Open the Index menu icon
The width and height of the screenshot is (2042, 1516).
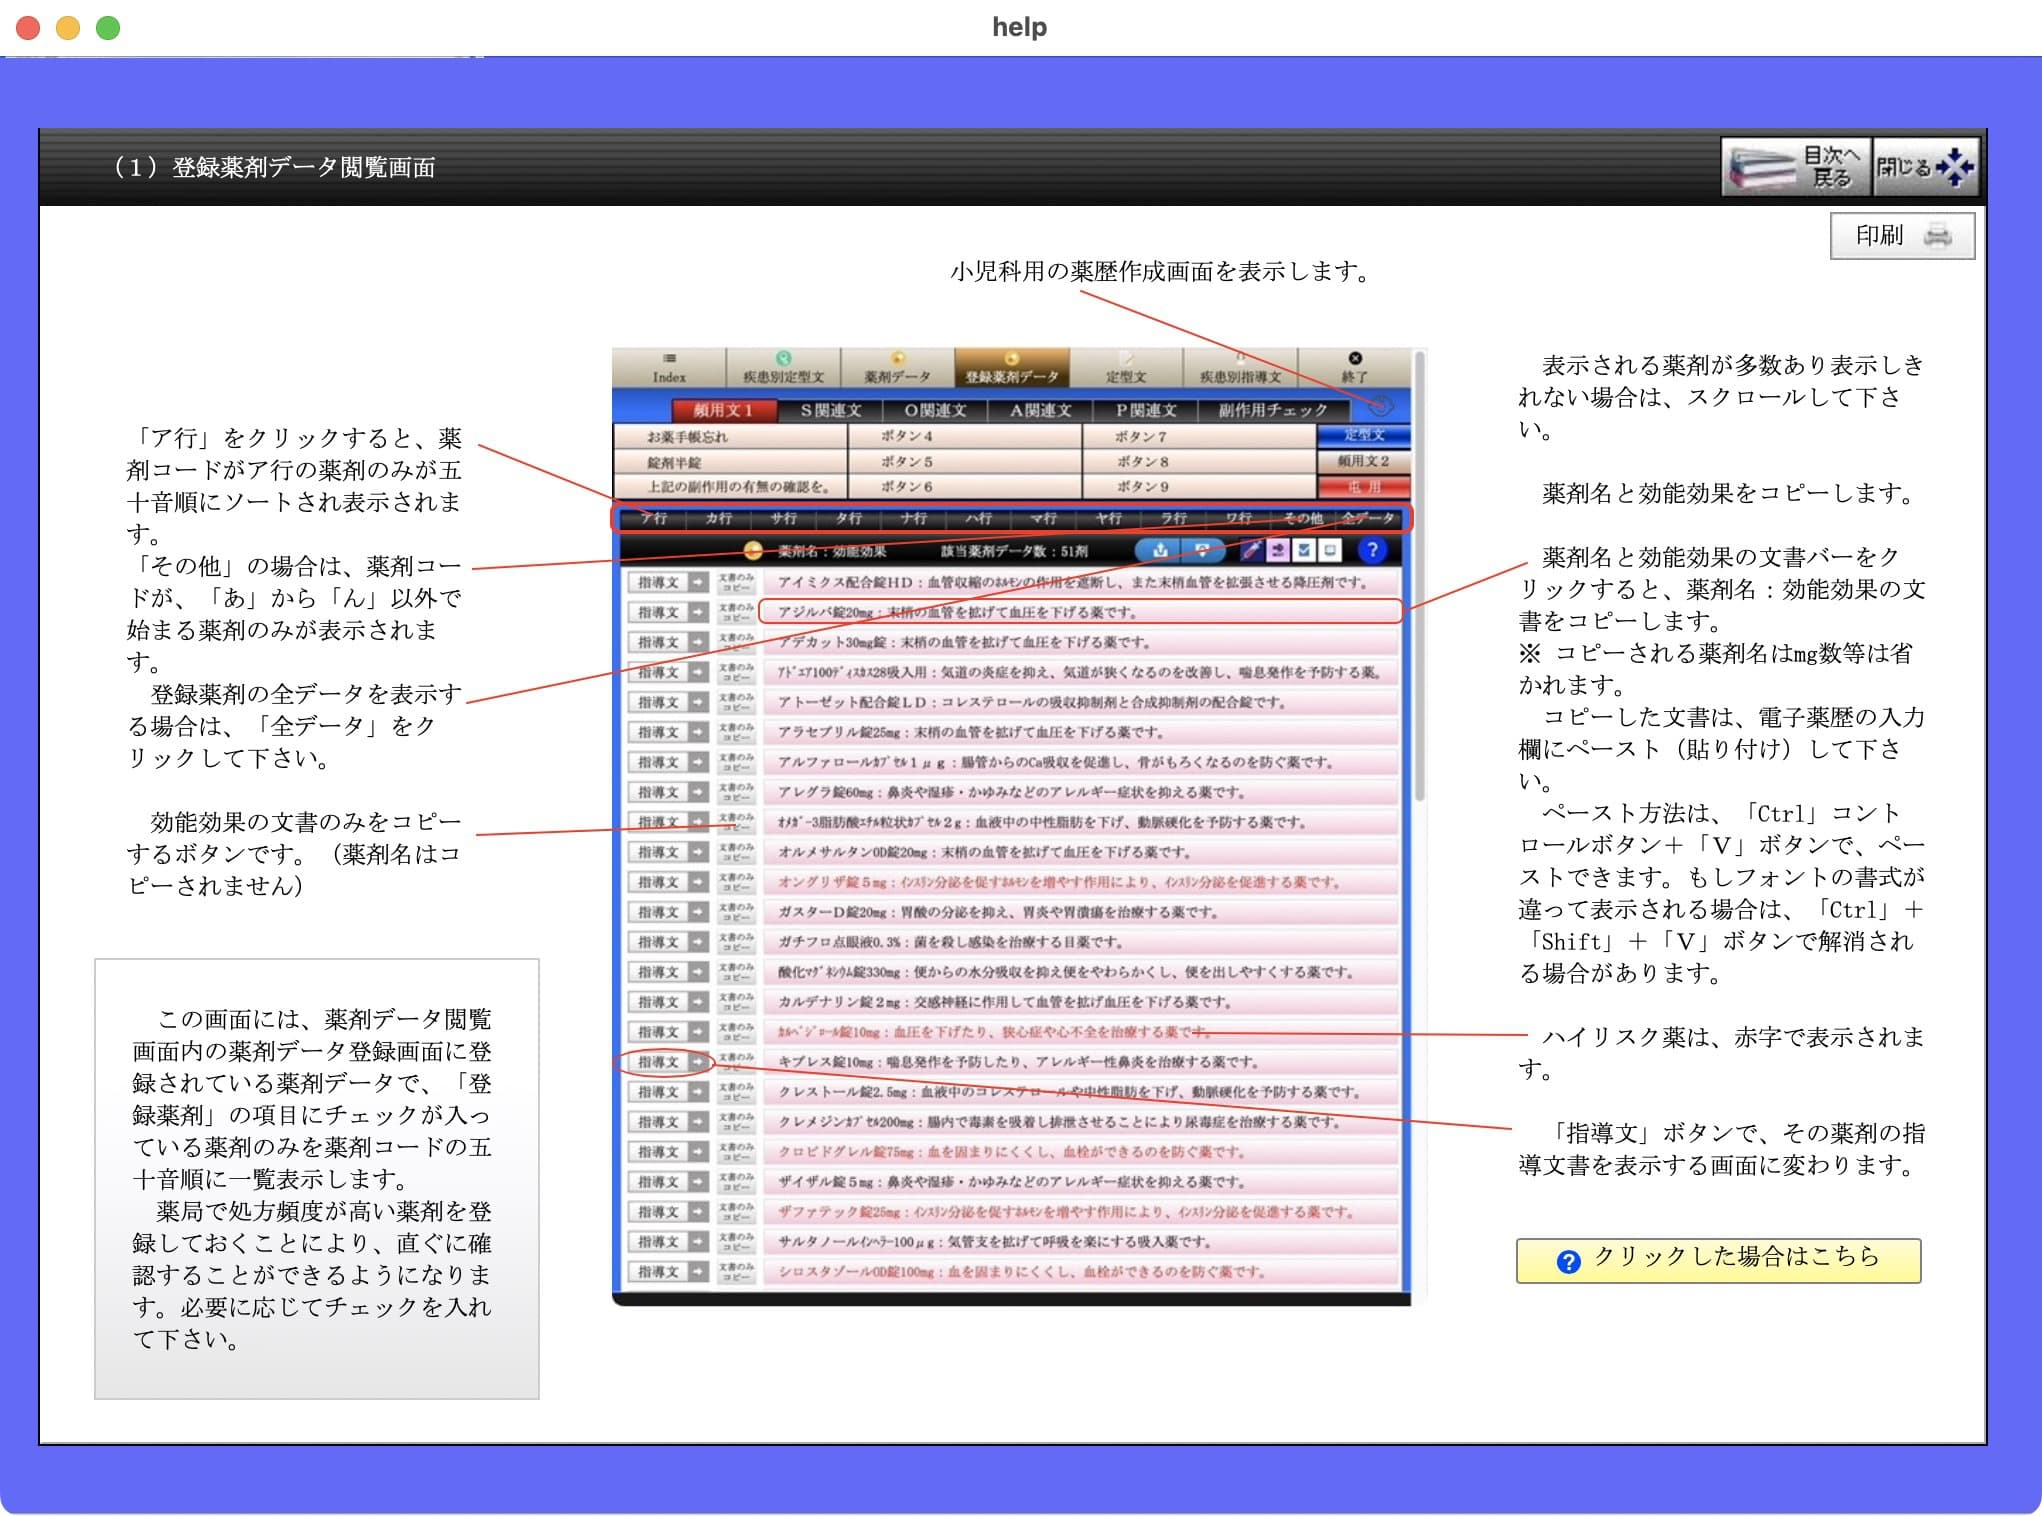668,357
